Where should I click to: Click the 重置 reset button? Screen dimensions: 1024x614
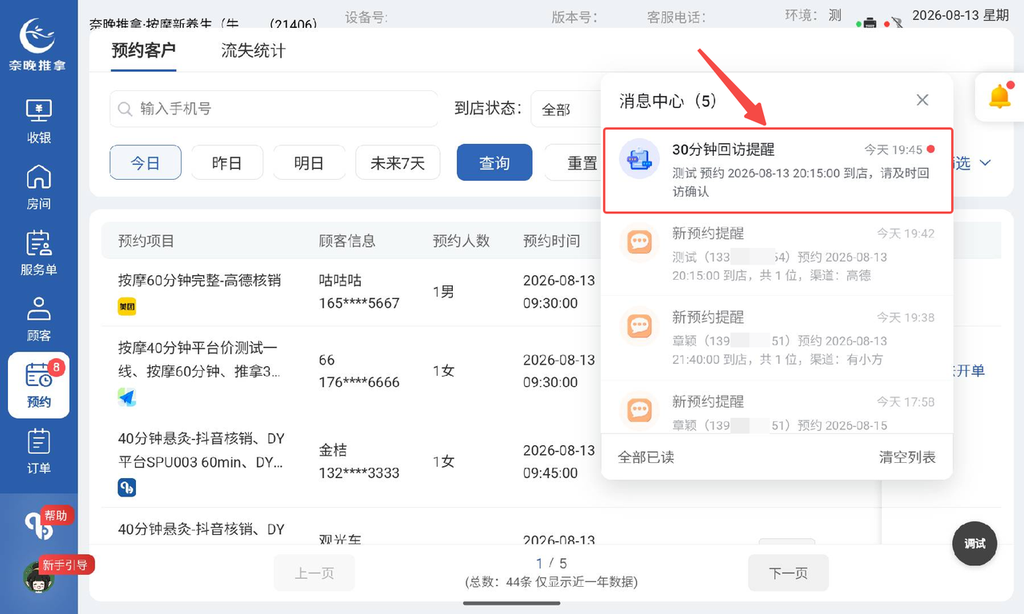(x=573, y=163)
